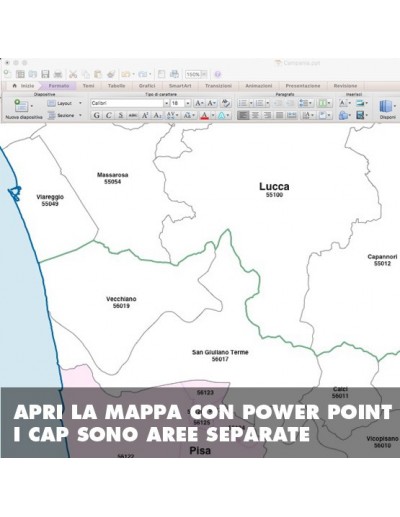Open the purple Help question-mark icon
400x517 pixels.
pos(218,74)
